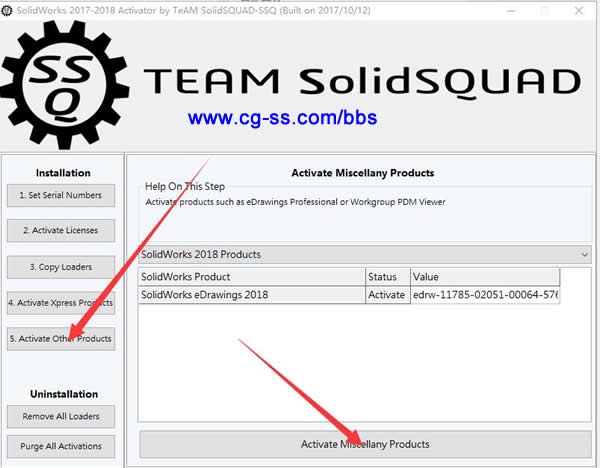This screenshot has width=600, height=468.
Task: Click the SolidWorks Product column header
Action: 250,276
